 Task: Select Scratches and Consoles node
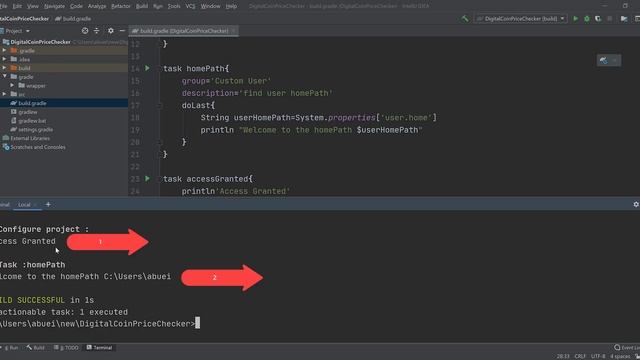38,147
